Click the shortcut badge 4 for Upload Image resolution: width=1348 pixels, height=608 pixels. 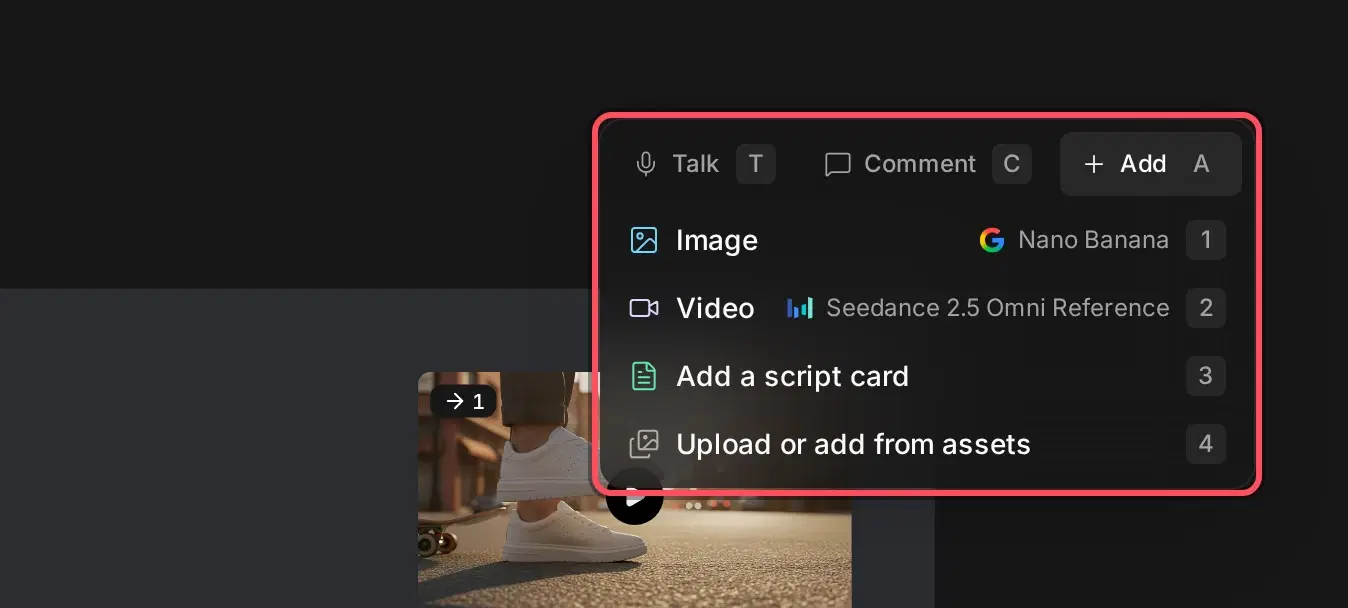click(1206, 444)
